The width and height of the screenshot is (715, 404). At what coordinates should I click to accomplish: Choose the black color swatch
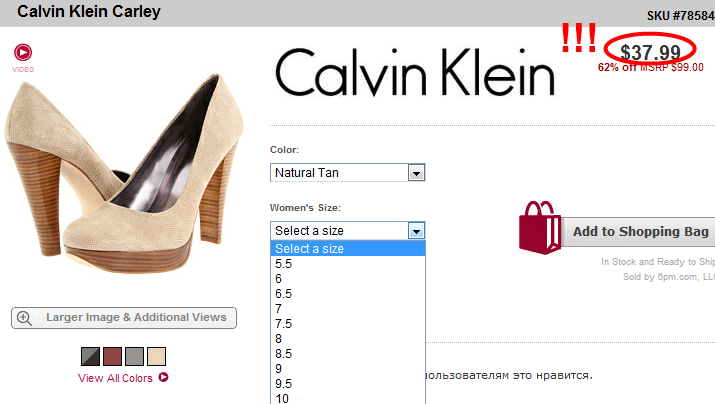(x=90, y=356)
